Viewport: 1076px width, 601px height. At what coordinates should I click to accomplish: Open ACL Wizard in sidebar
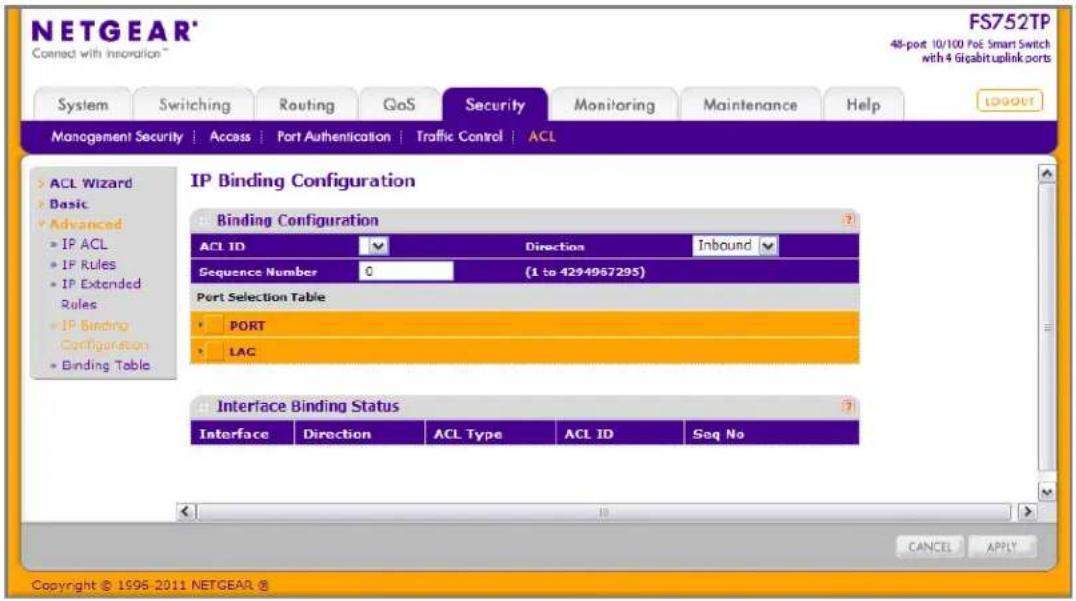coord(91,183)
